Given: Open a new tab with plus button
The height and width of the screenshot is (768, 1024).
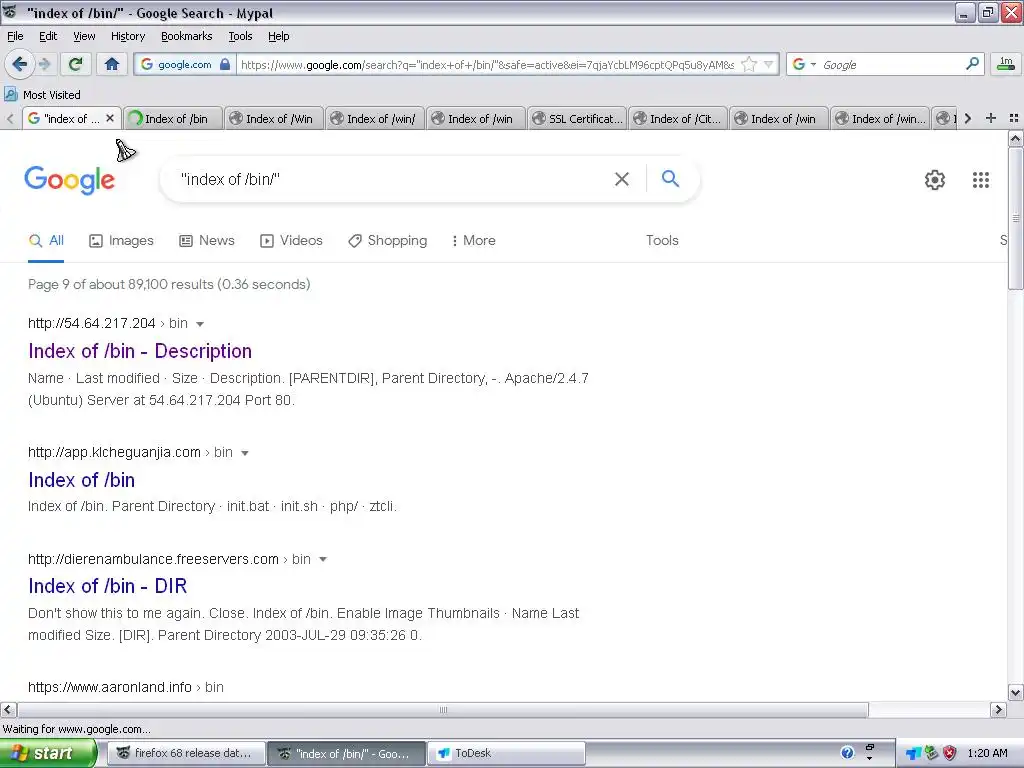Looking at the screenshot, I should point(991,118).
